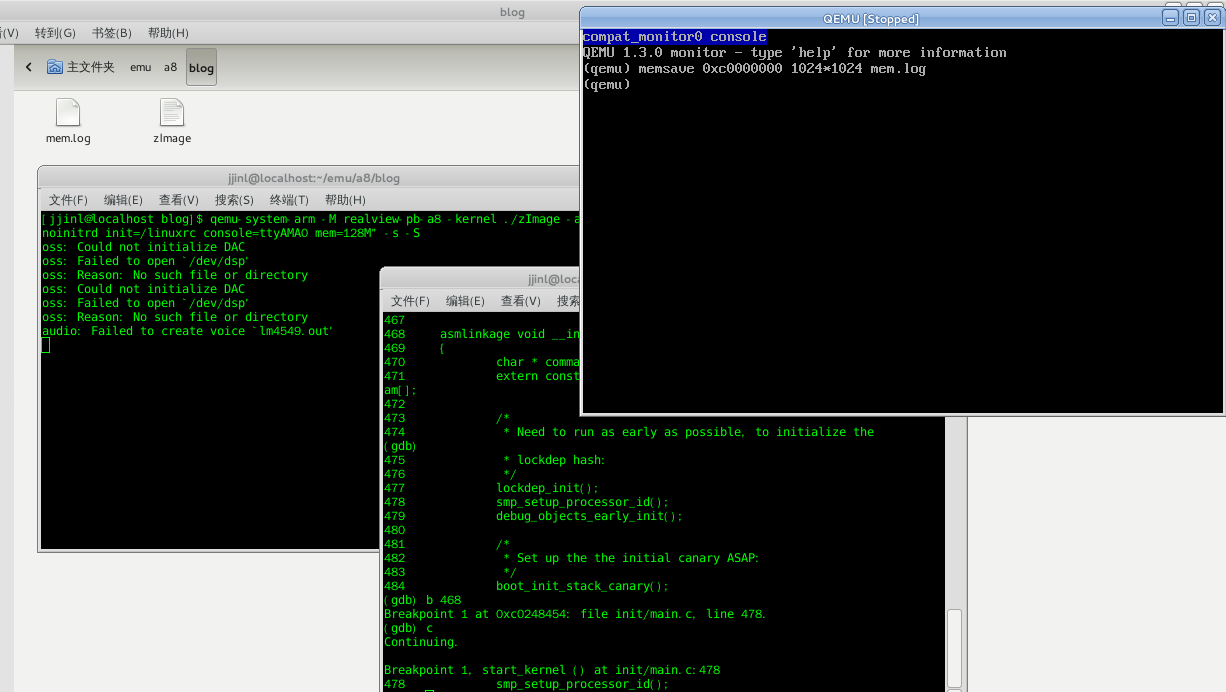Click the home folder icon in path bar
Image resolution: width=1226 pixels, height=692 pixels.
(54, 67)
